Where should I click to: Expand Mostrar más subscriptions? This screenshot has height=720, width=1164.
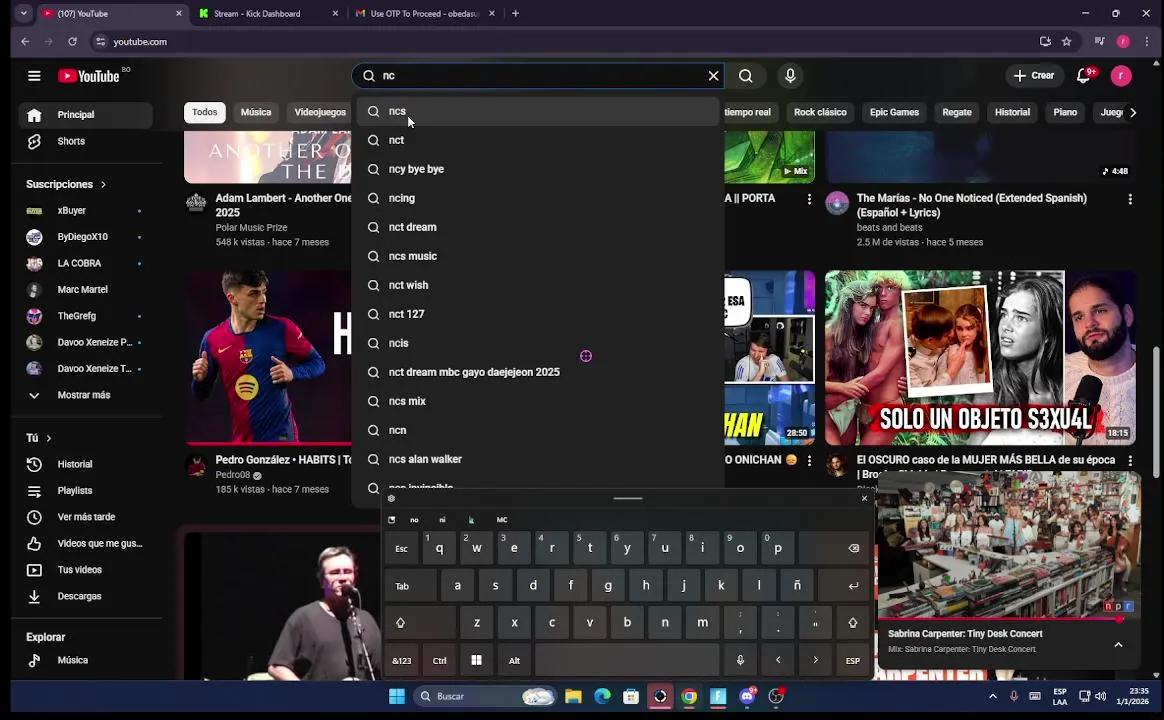(85, 395)
